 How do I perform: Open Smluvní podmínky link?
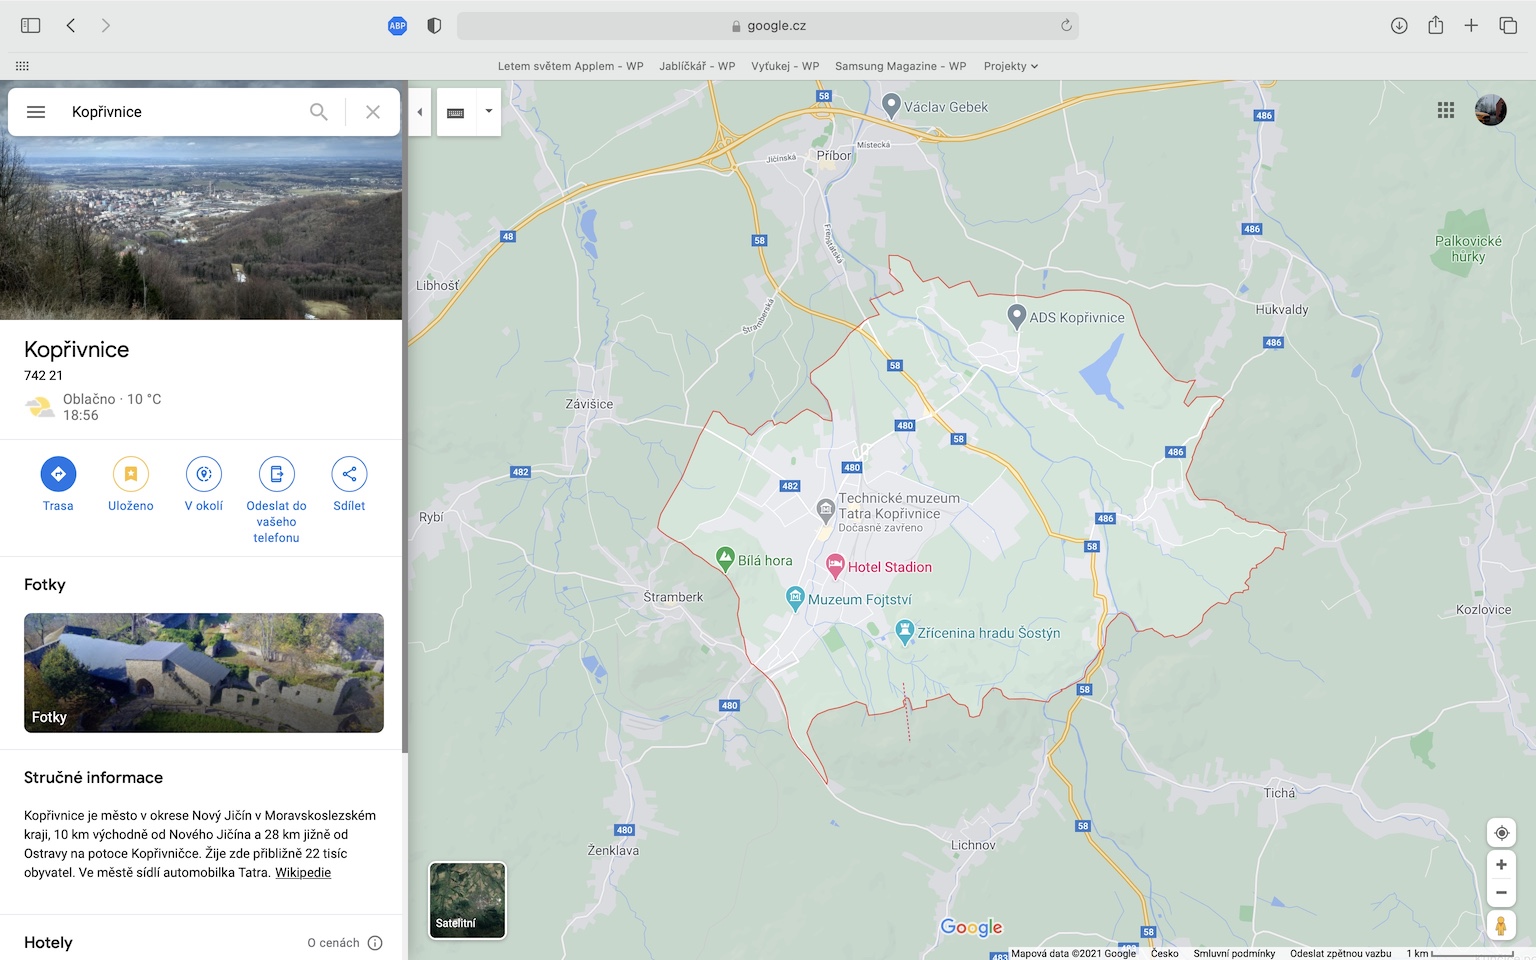click(x=1234, y=953)
